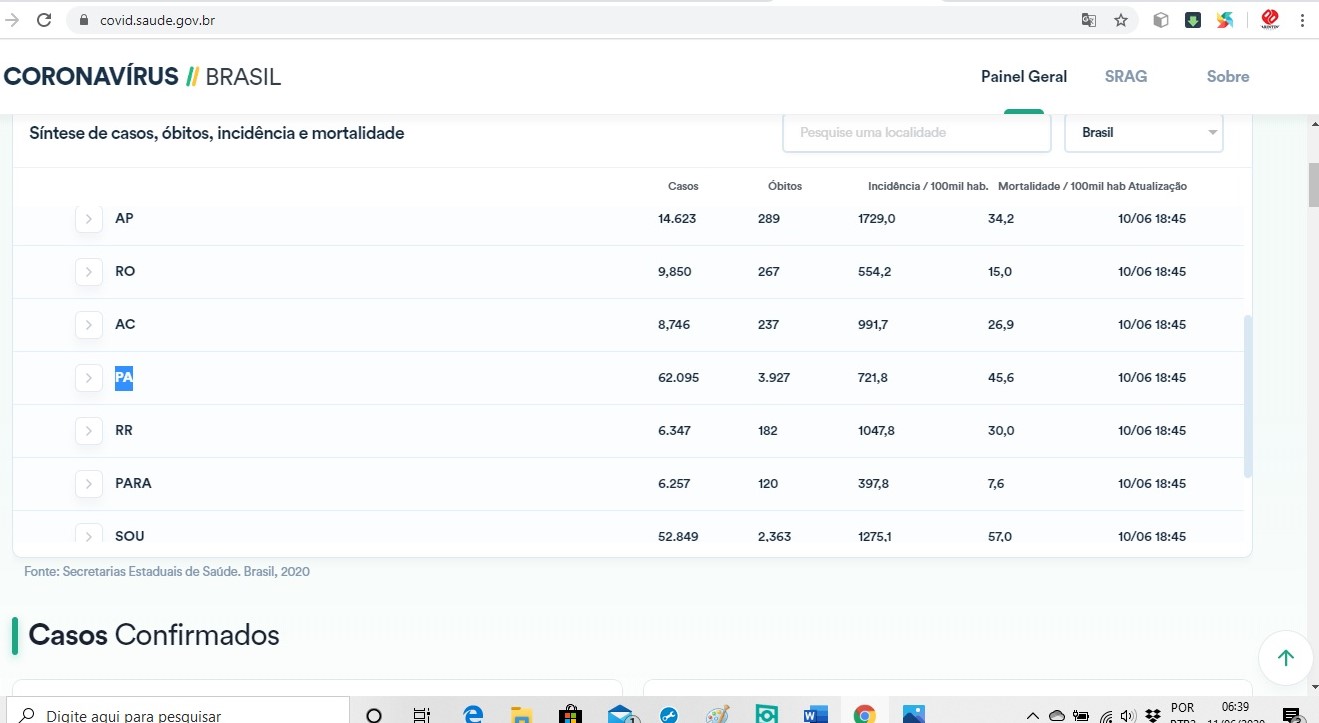This screenshot has height=723, width=1319.
Task: Open the green download arrow extension
Action: 1193,20
